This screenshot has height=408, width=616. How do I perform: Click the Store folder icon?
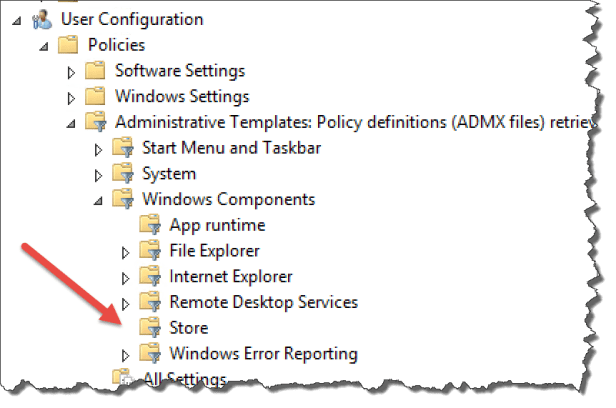(149, 327)
